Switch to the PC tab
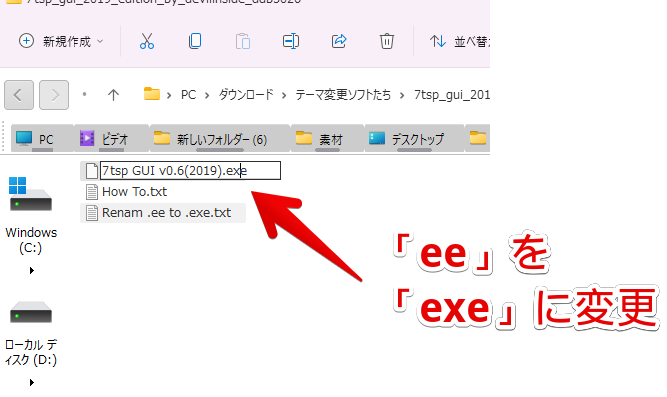This screenshot has width=667, height=397. coord(42,139)
